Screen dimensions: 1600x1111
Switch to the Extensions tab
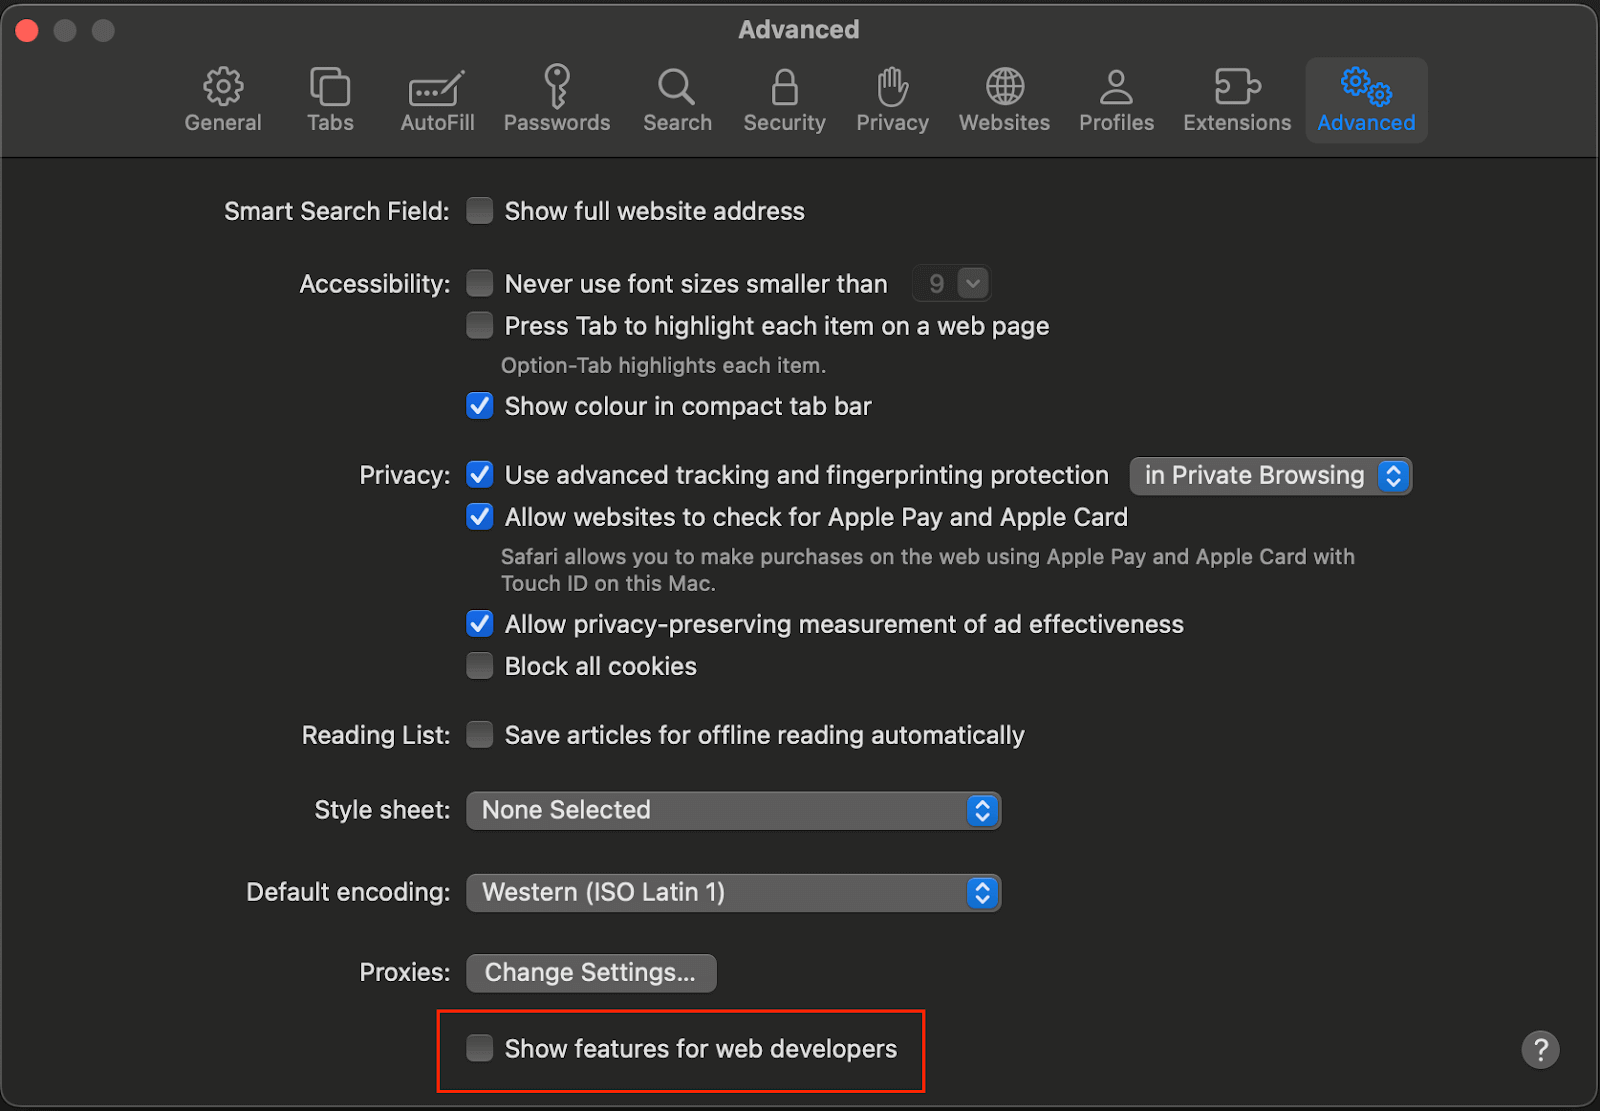click(x=1236, y=97)
